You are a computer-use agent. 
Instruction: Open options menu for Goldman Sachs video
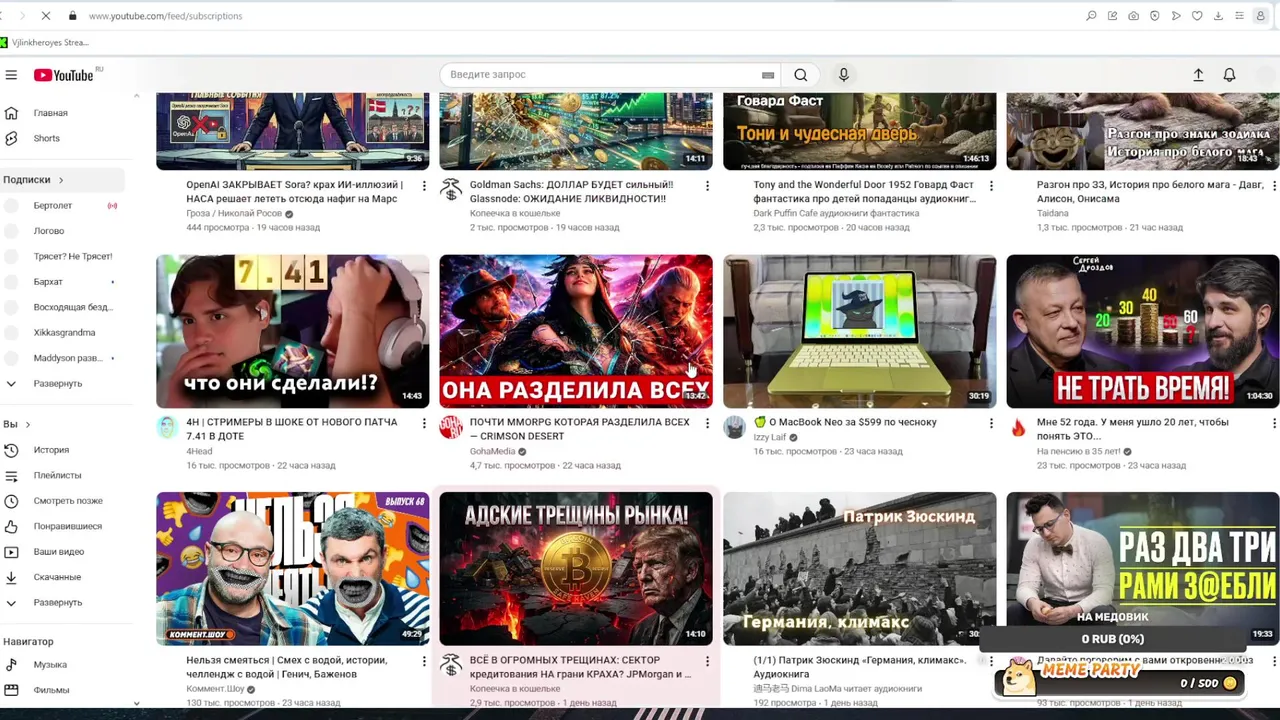pos(707,186)
